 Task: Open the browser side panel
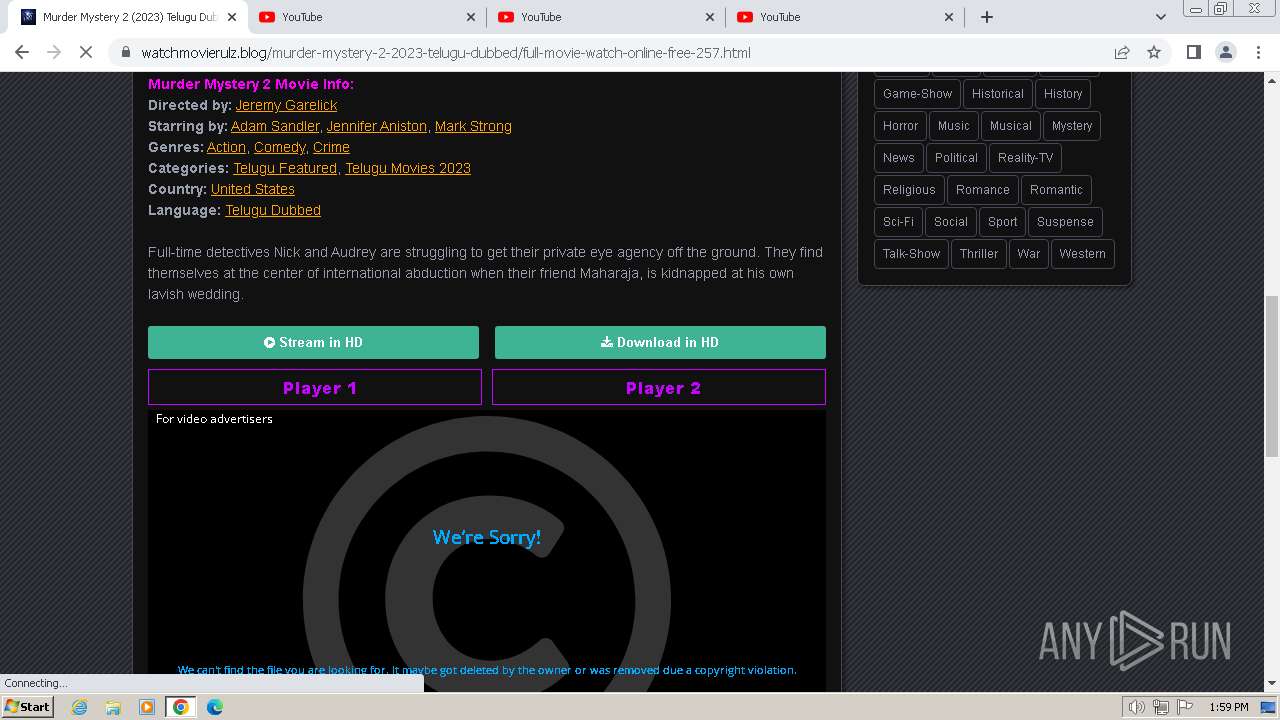pyautogui.click(x=1193, y=52)
